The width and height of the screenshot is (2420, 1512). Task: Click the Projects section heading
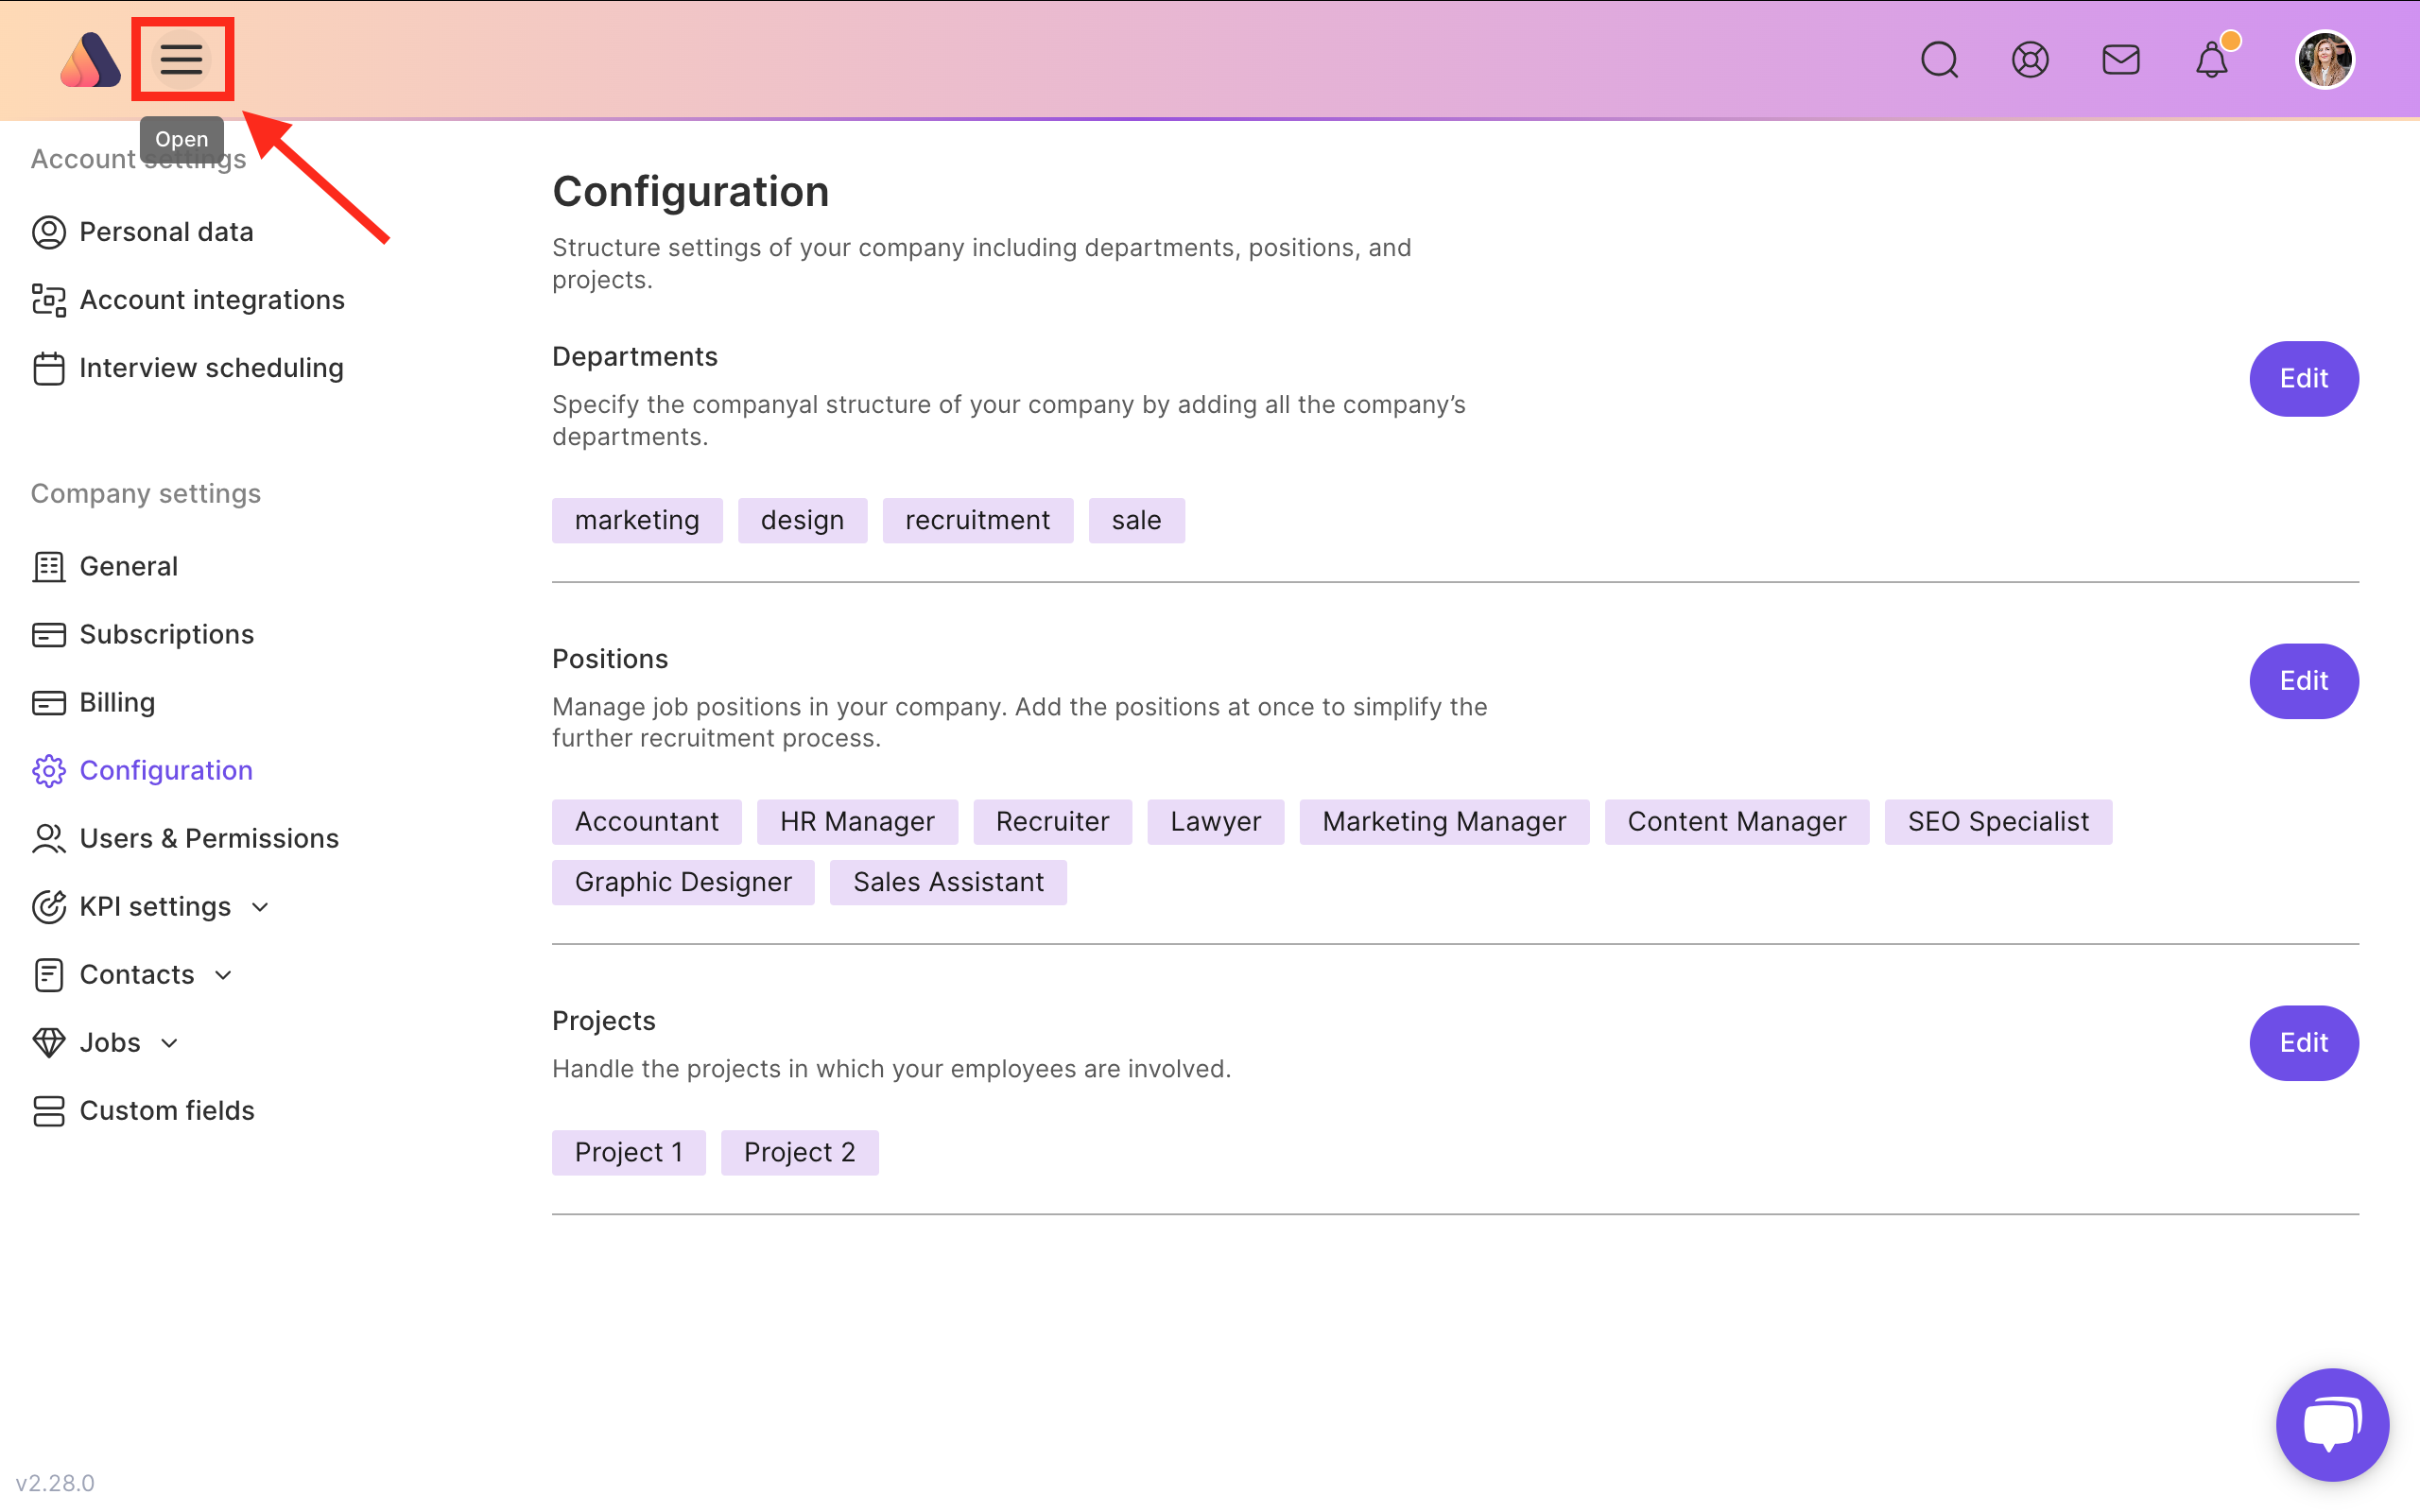tap(604, 1020)
